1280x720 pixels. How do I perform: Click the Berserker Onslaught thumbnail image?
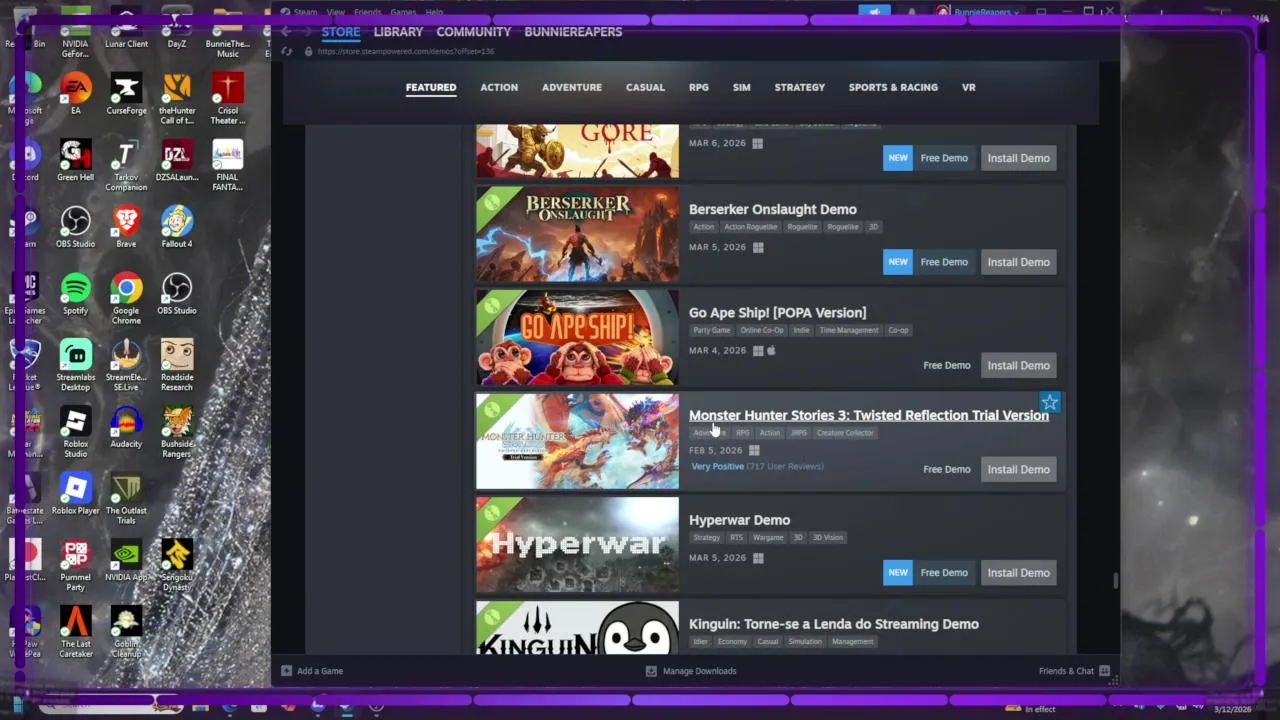point(577,234)
